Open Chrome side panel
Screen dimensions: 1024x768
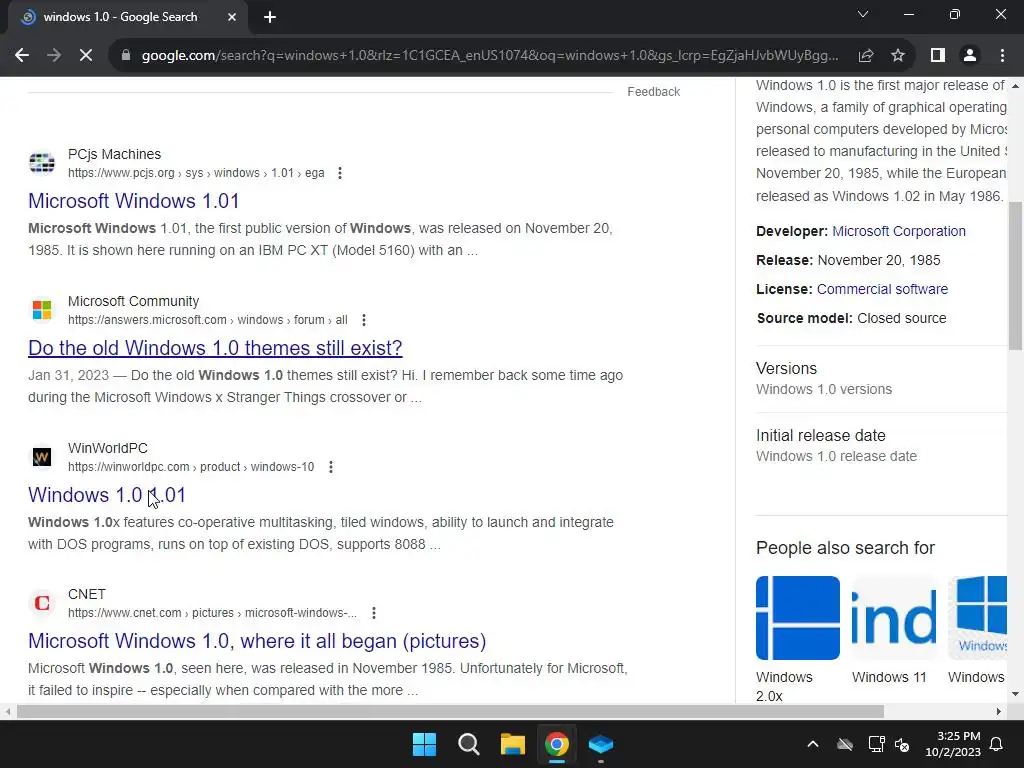click(938, 56)
